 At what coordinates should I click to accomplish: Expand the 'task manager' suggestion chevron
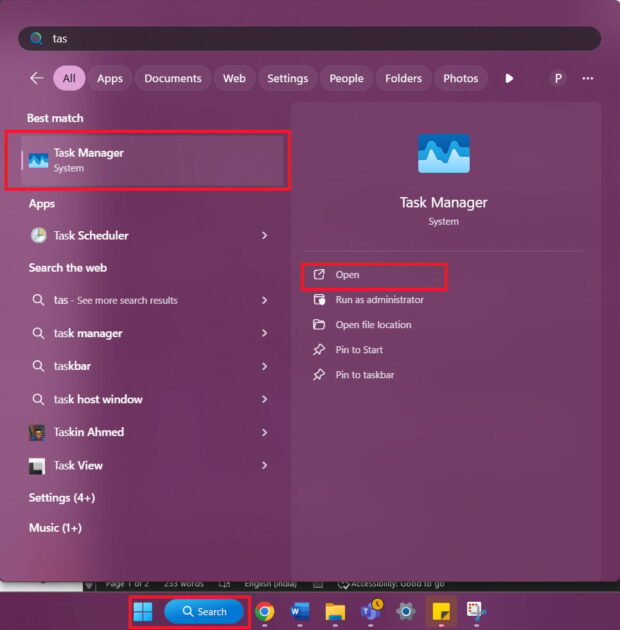264,333
